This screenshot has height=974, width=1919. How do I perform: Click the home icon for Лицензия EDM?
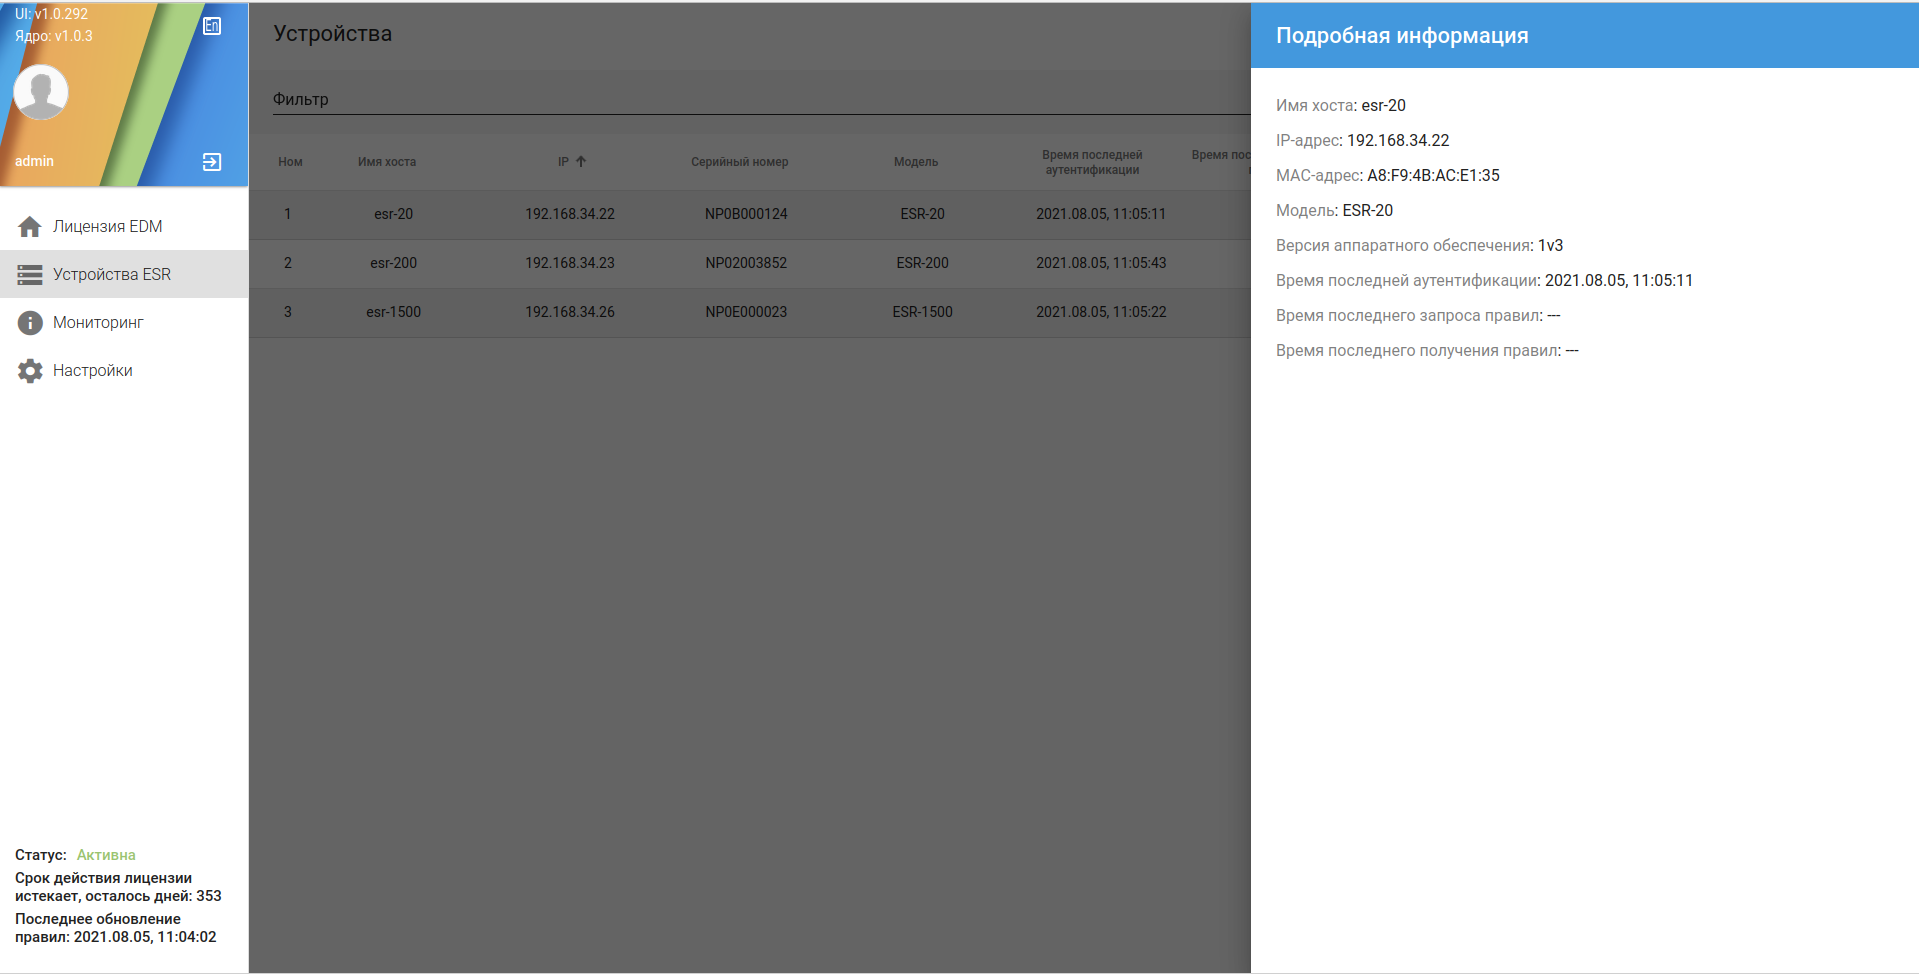tap(30, 227)
